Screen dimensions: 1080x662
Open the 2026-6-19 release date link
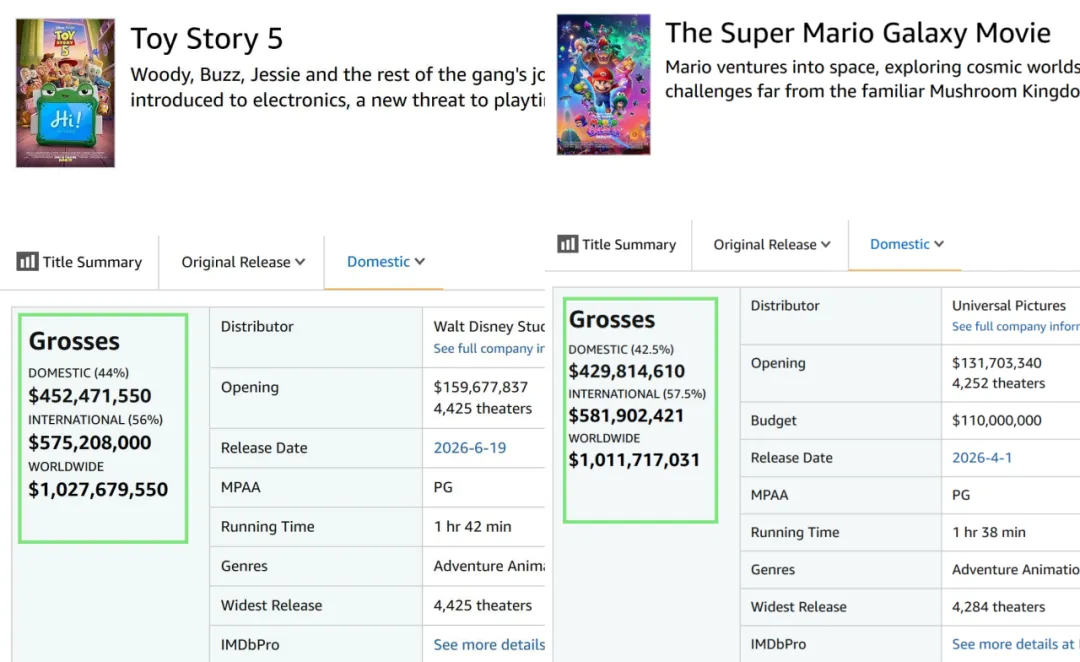click(470, 448)
